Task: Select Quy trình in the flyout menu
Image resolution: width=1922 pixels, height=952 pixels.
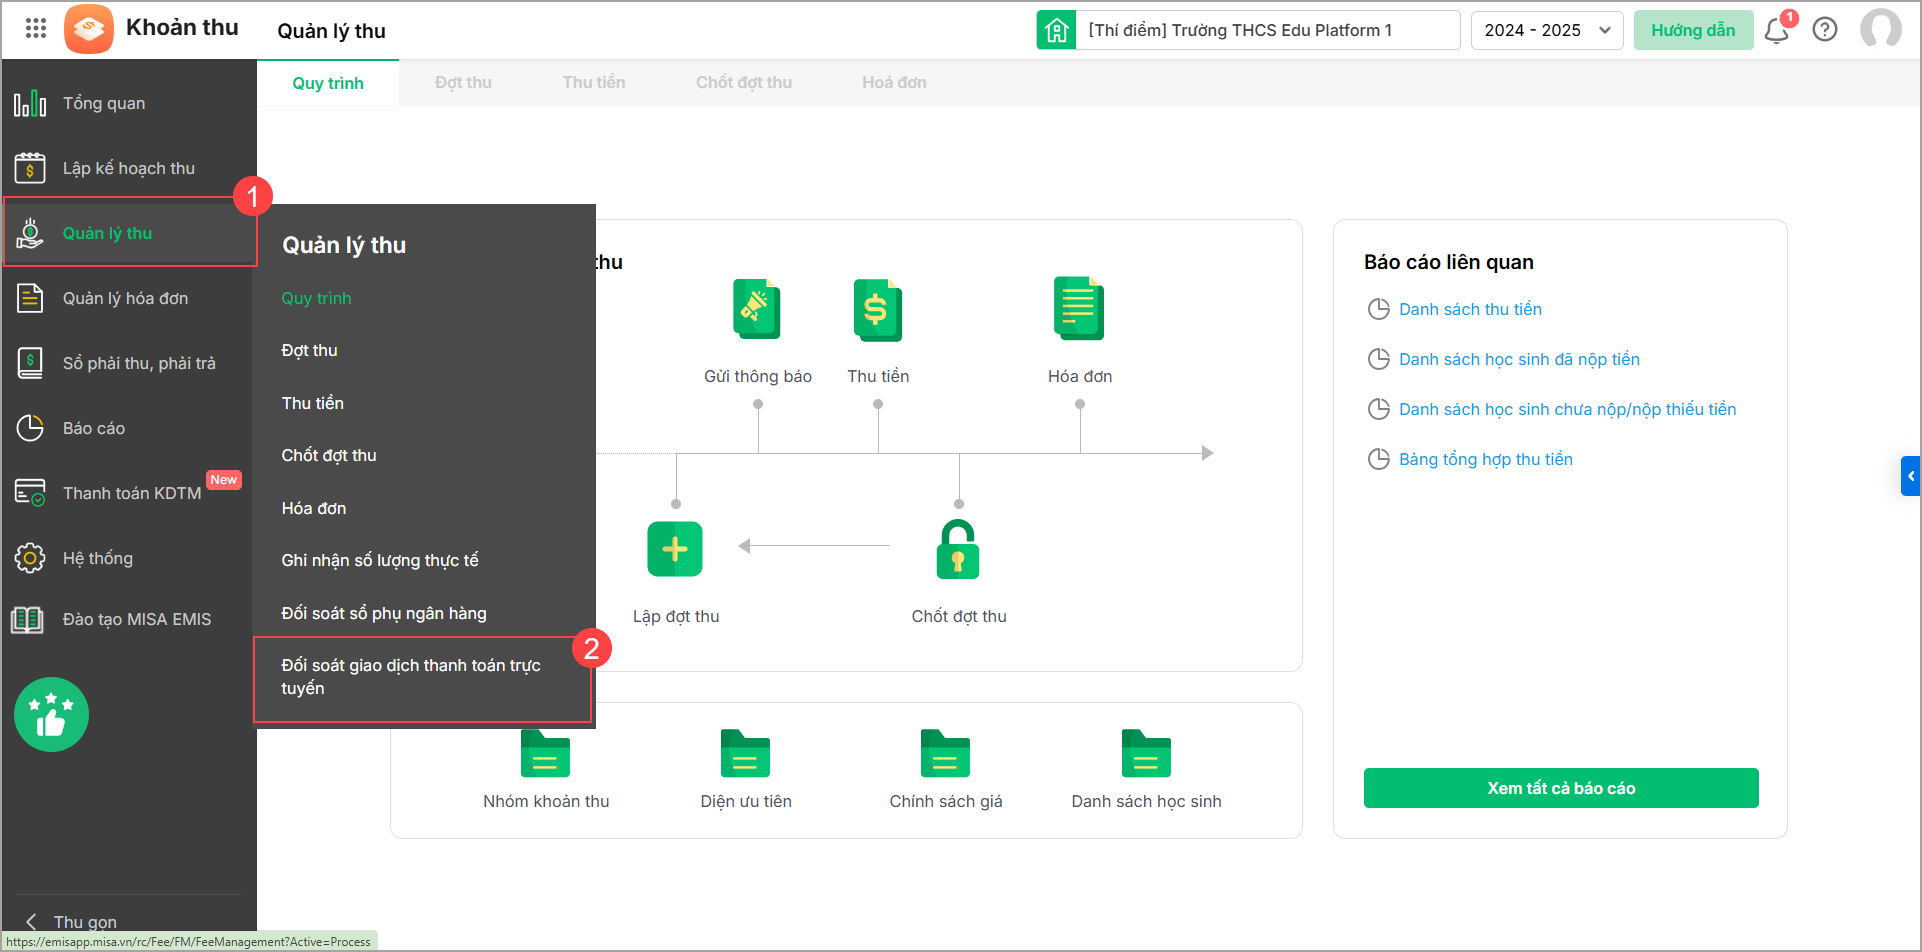Action: click(x=316, y=298)
